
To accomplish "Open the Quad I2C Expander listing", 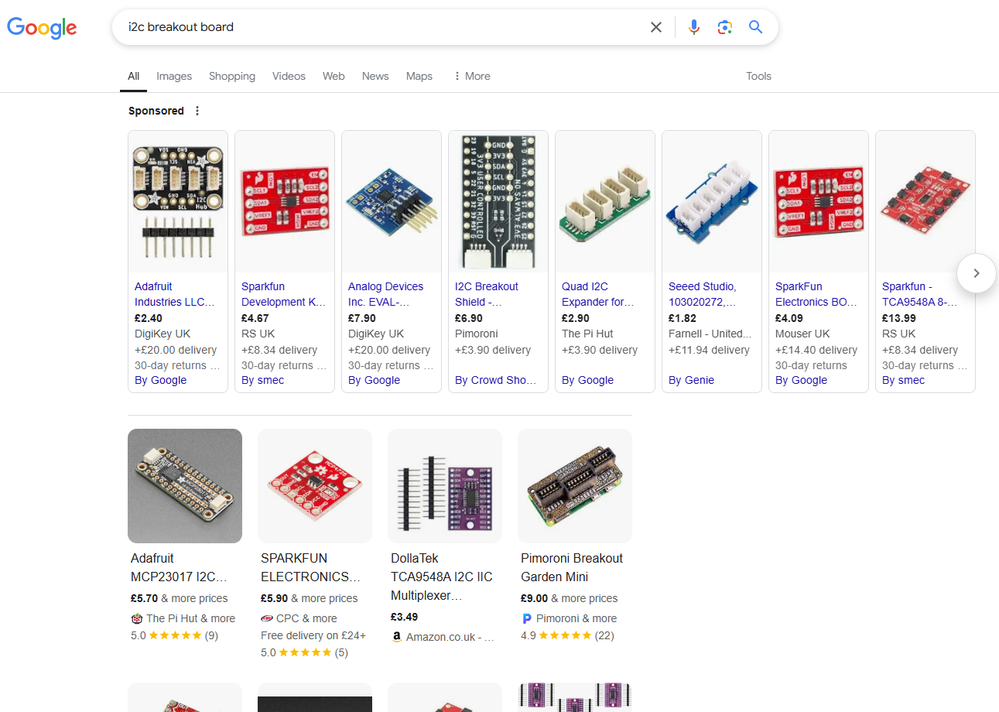I will click(x=598, y=294).
